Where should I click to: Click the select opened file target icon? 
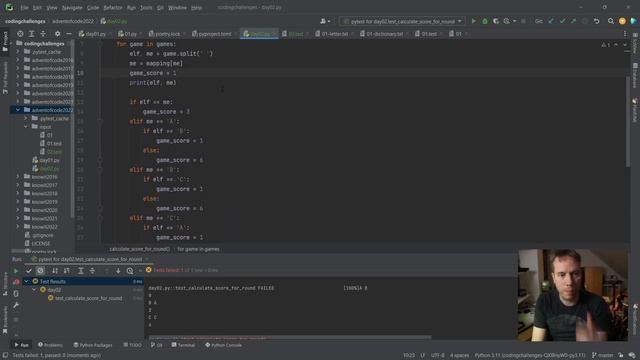coord(20,34)
